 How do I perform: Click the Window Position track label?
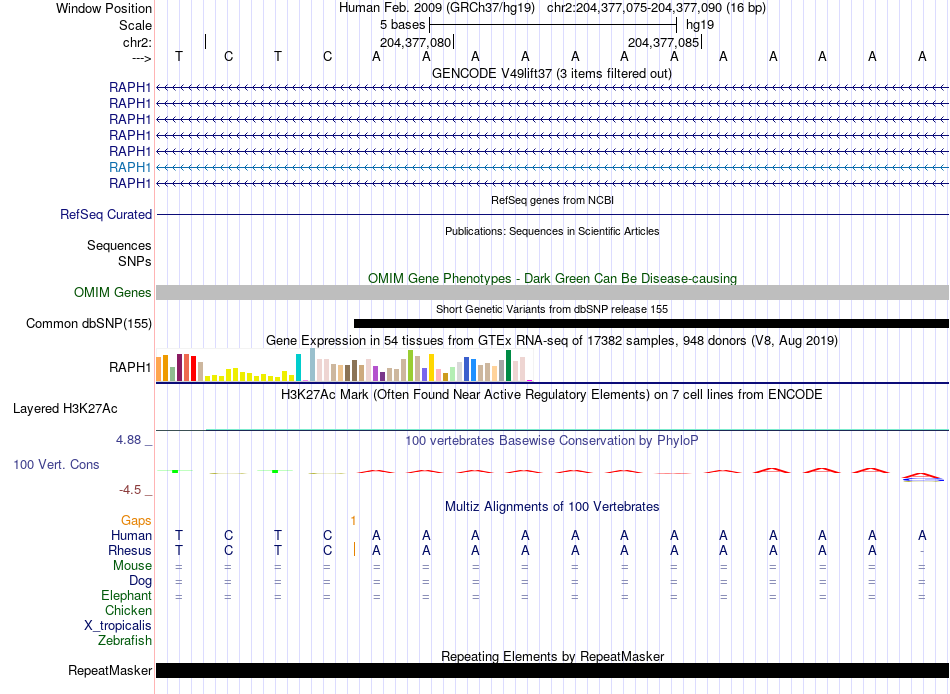tap(104, 8)
